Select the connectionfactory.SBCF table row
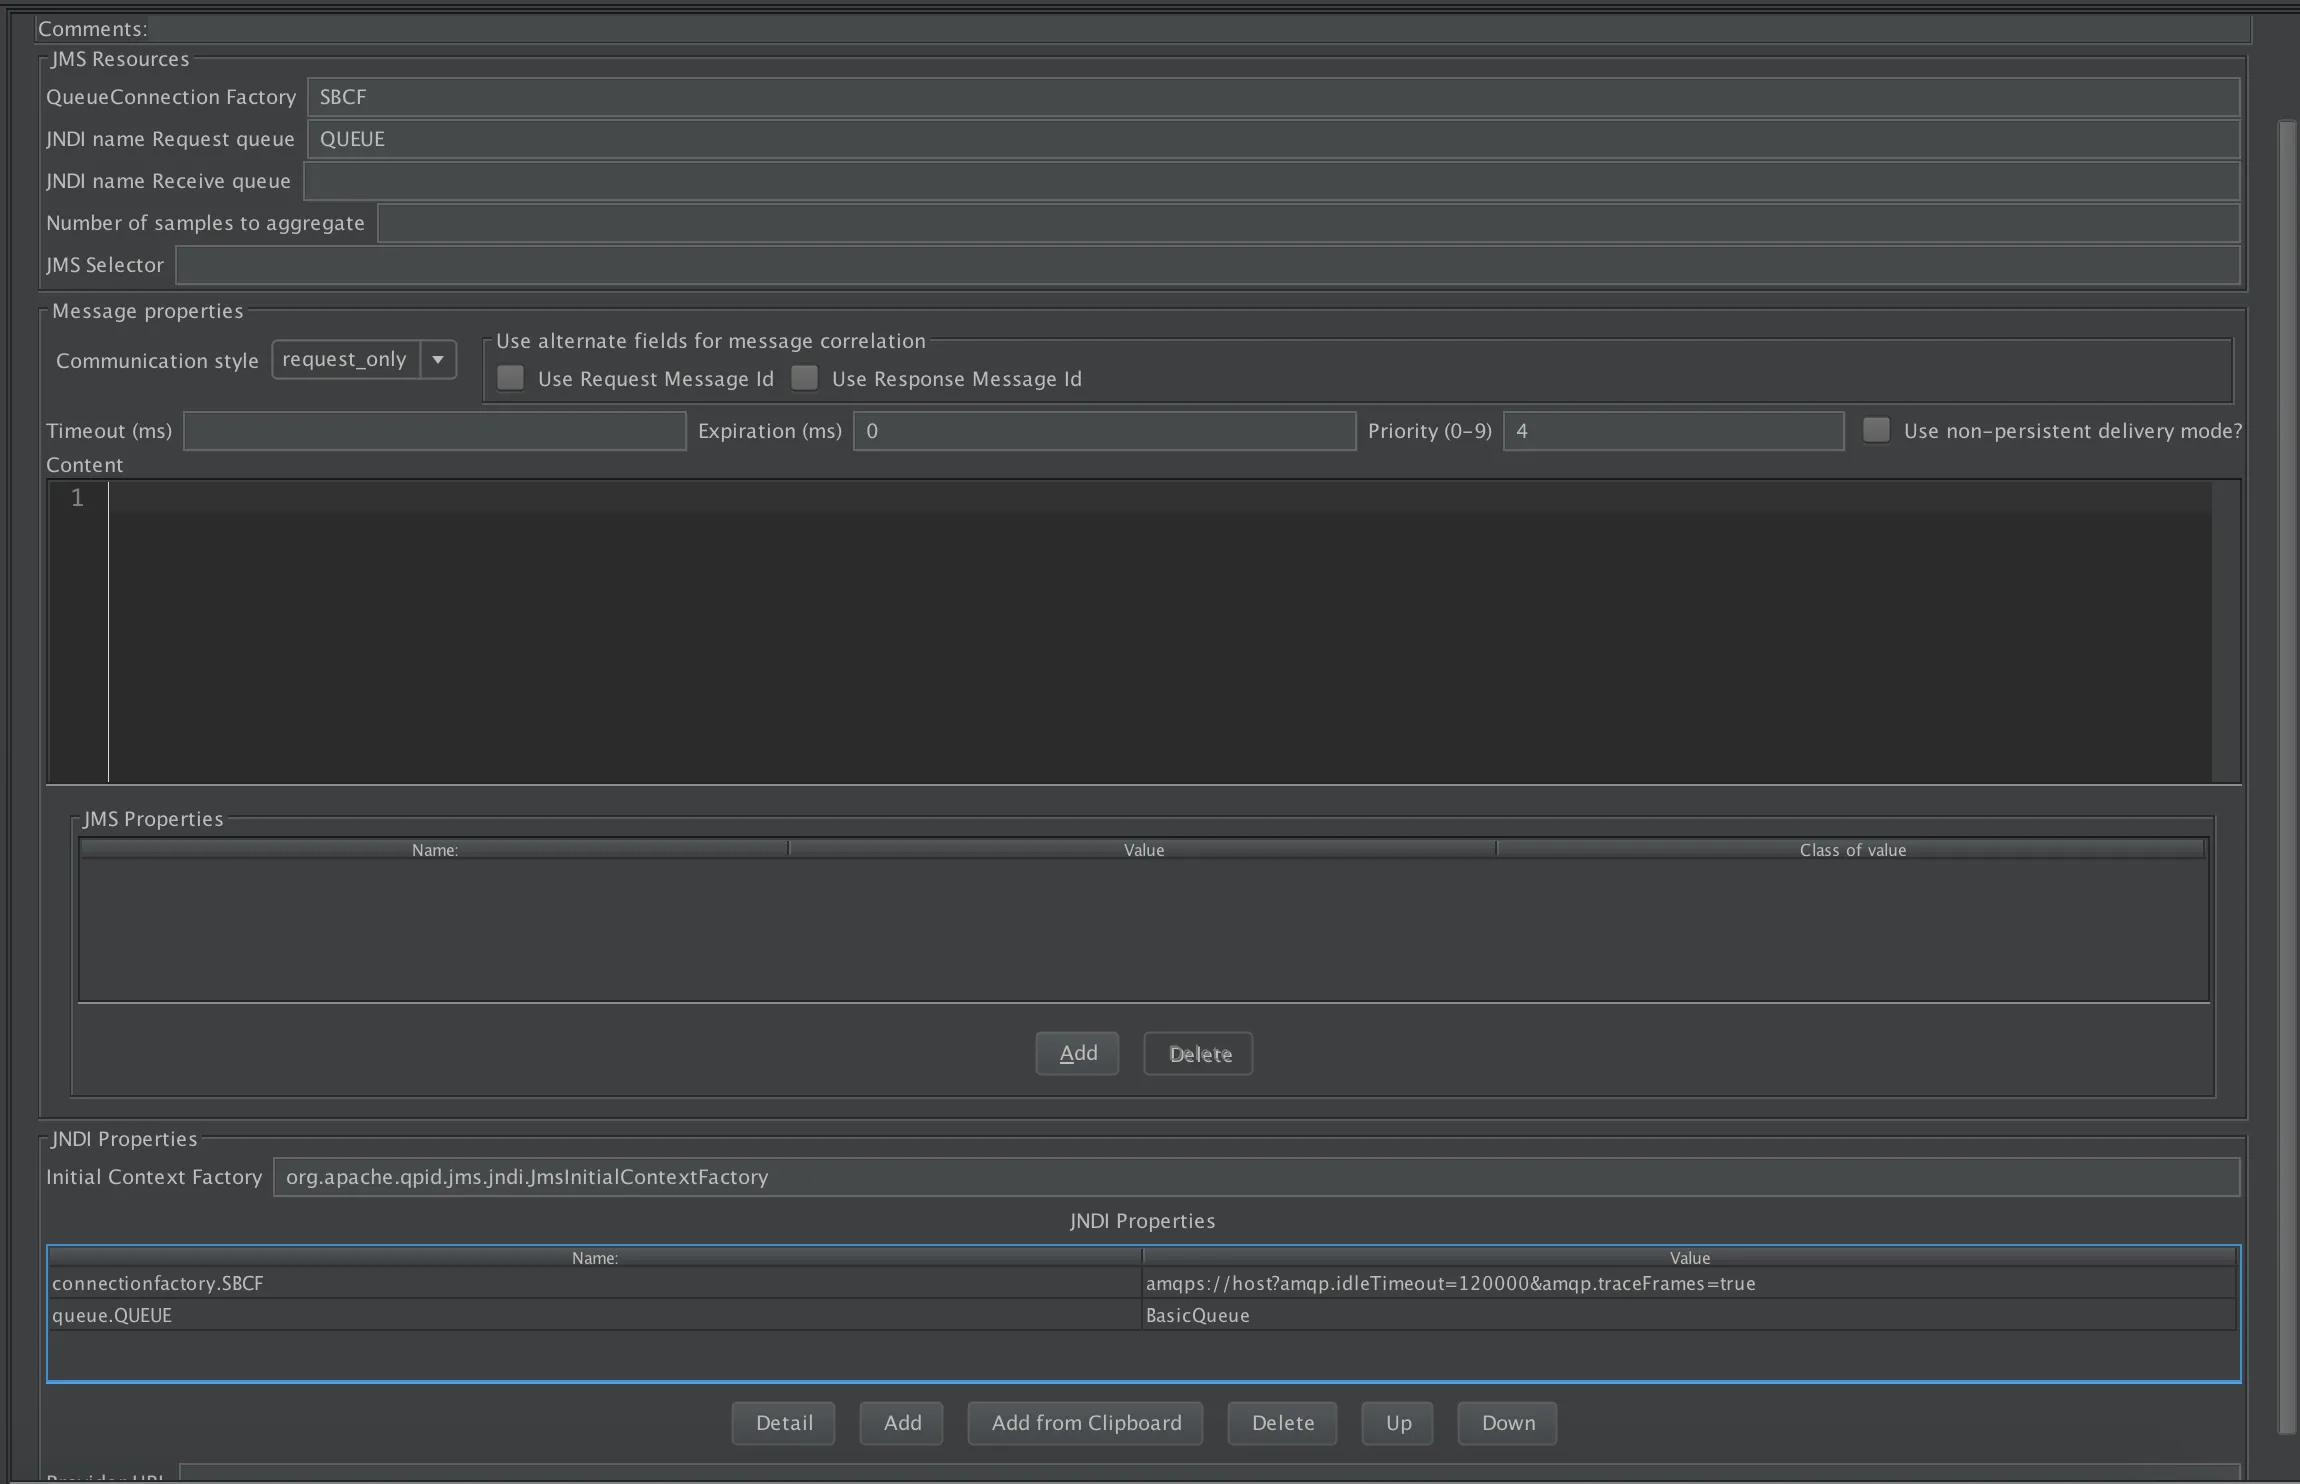Screen dimensions: 2300x1484 point(594,1283)
